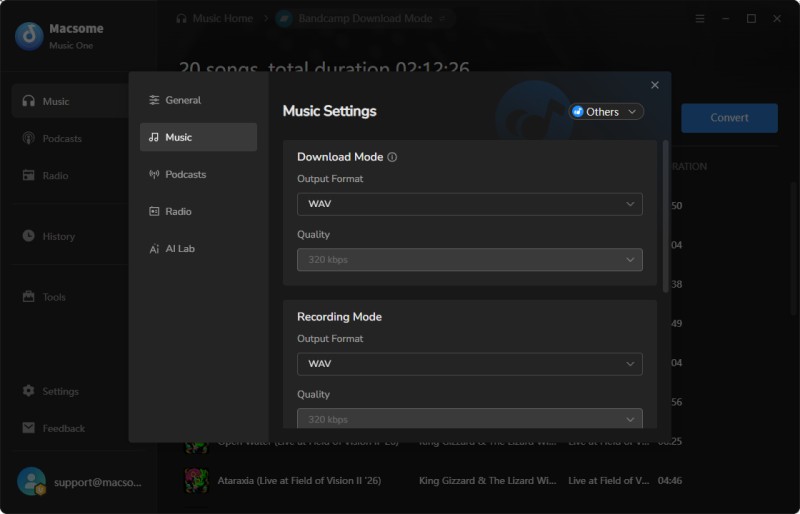Close the Music Settings dialog
This screenshot has width=800, height=514.
(x=655, y=85)
